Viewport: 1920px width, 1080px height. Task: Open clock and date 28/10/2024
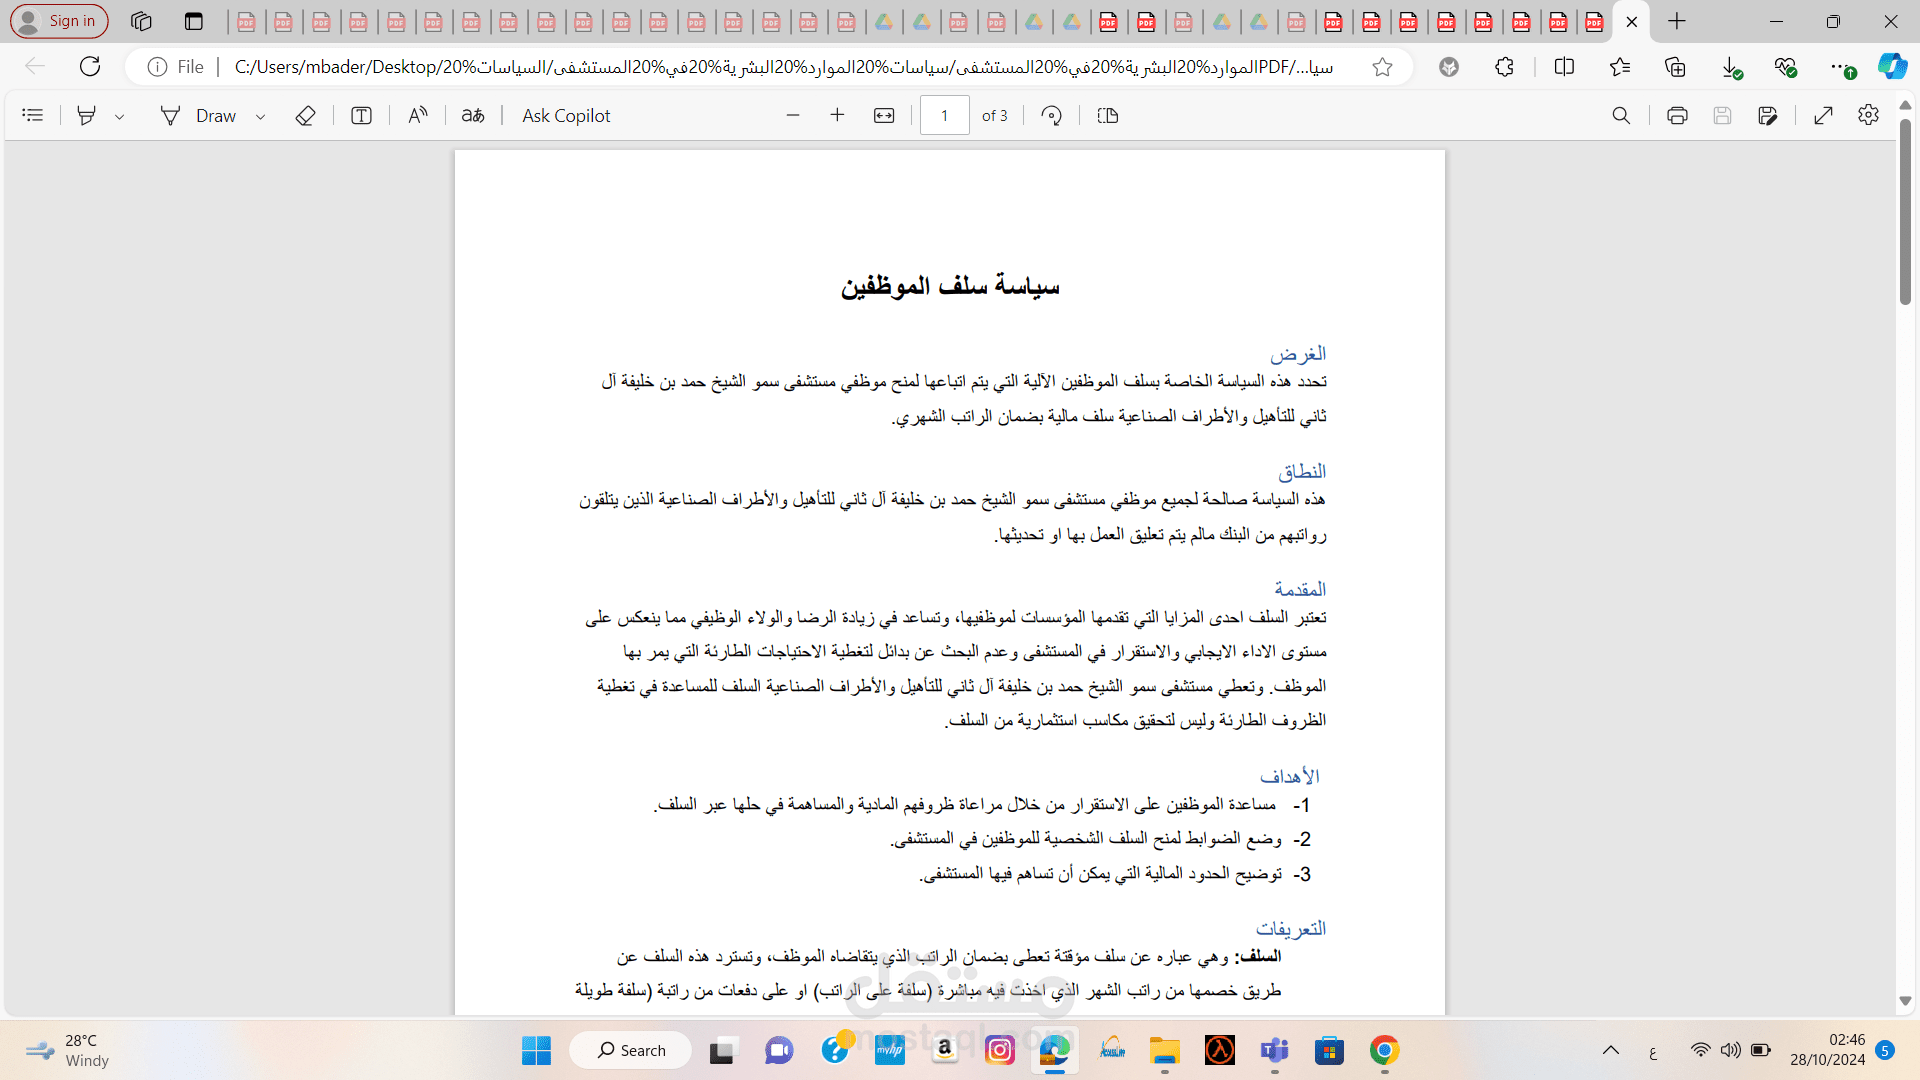coord(1827,1050)
